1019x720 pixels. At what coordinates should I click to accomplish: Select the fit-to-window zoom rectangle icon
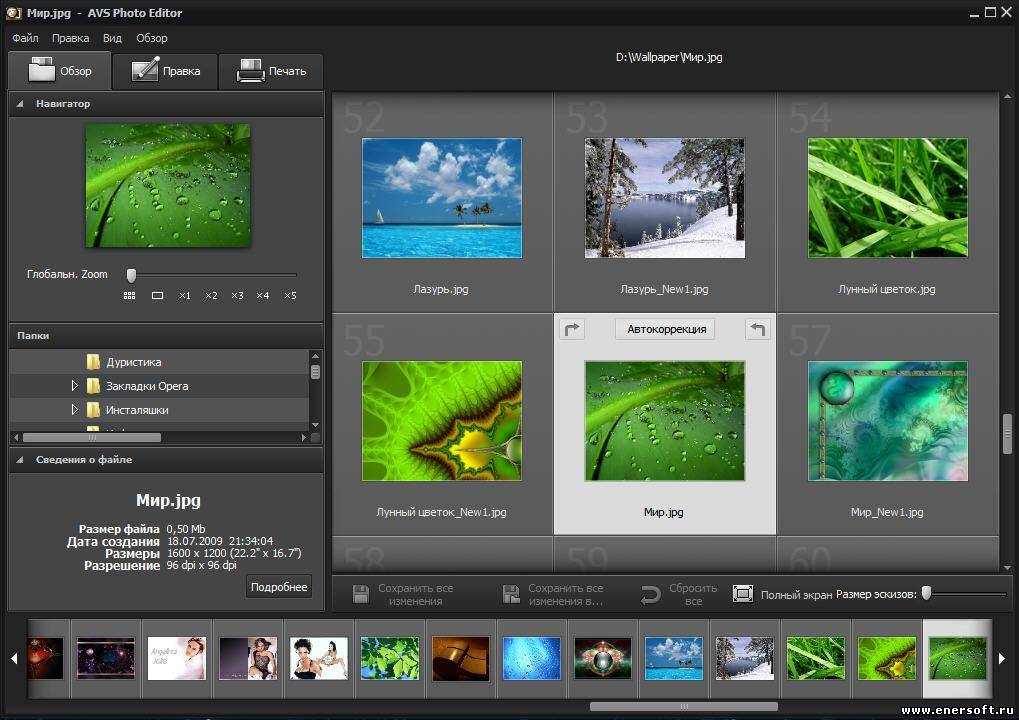click(157, 296)
